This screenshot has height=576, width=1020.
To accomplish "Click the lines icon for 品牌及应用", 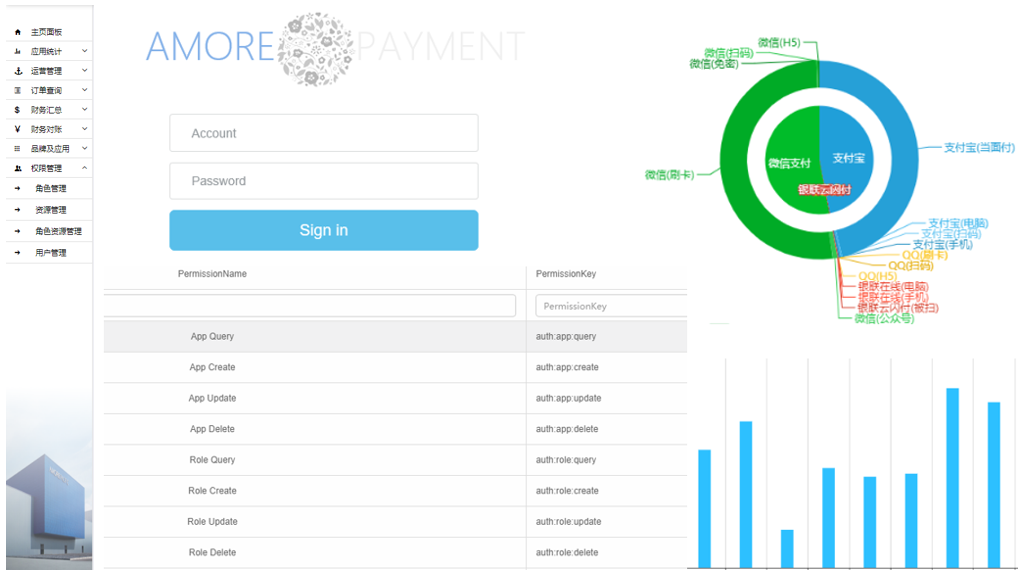I will [x=18, y=148].
